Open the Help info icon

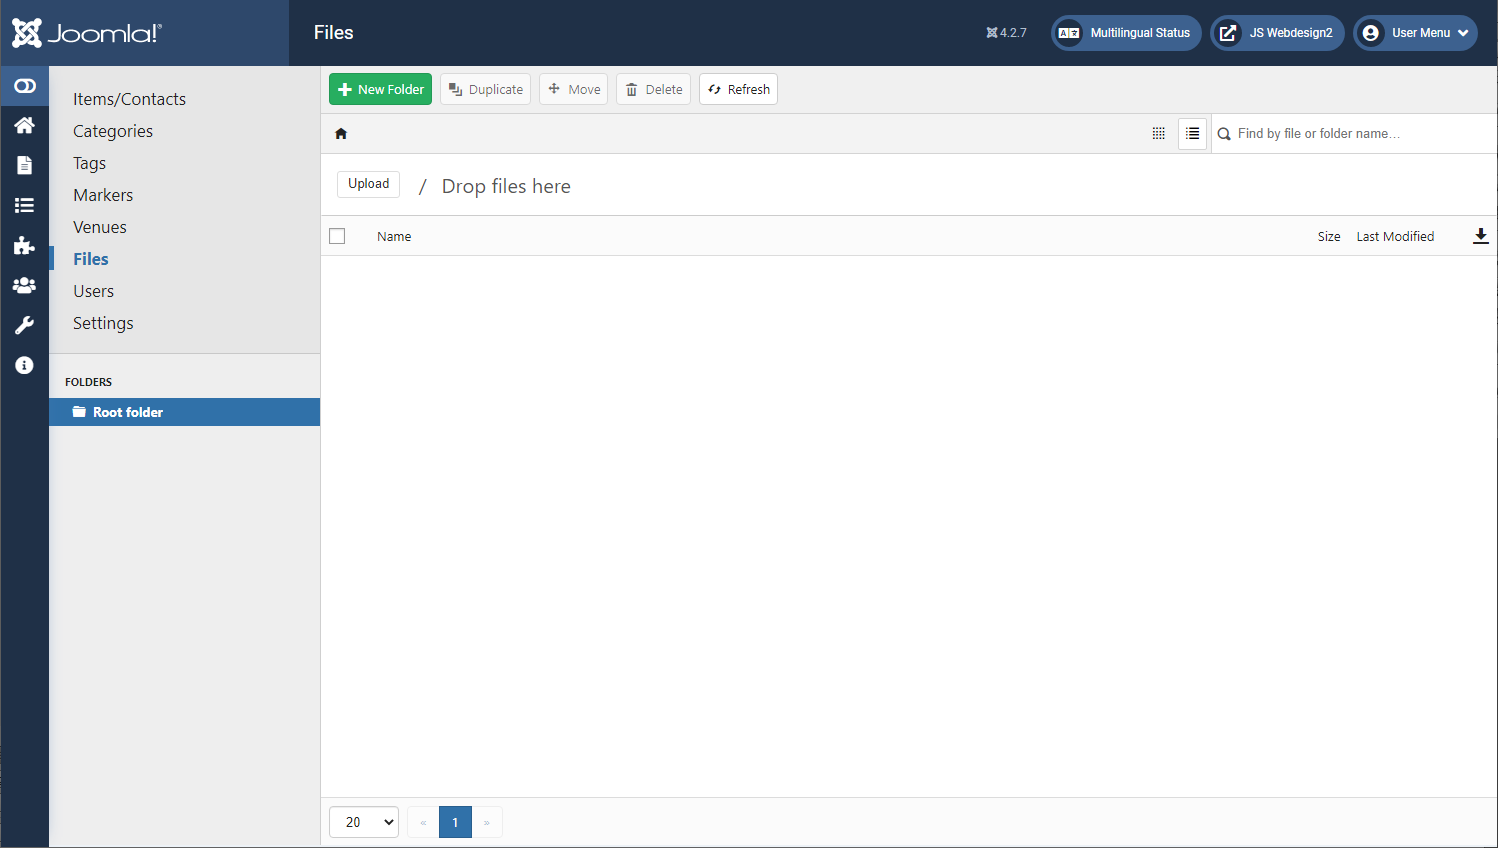tap(25, 365)
